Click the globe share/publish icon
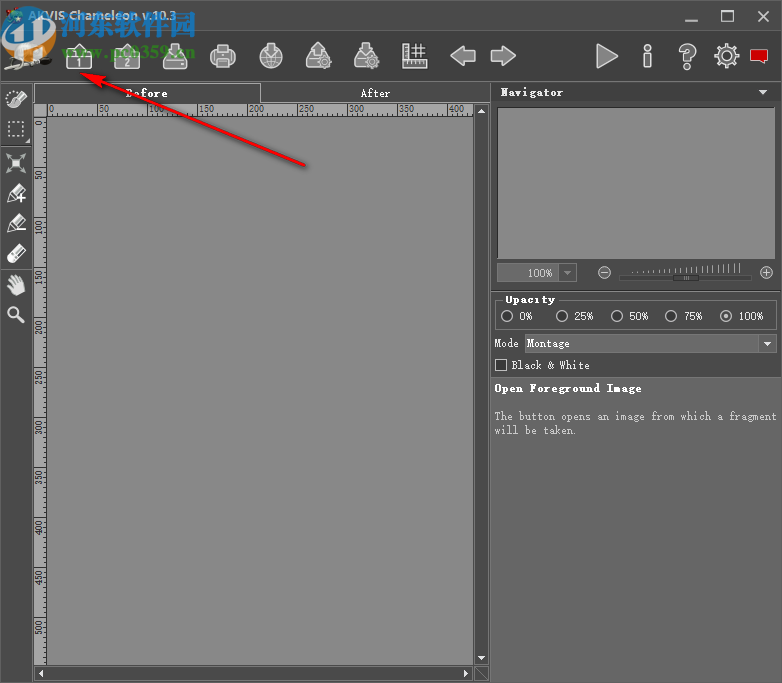Image resolution: width=782 pixels, height=683 pixels. pyautogui.click(x=271, y=56)
